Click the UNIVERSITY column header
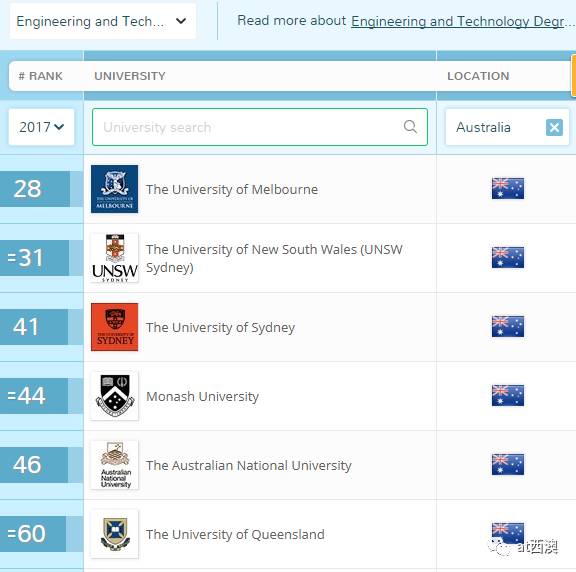 (x=130, y=76)
